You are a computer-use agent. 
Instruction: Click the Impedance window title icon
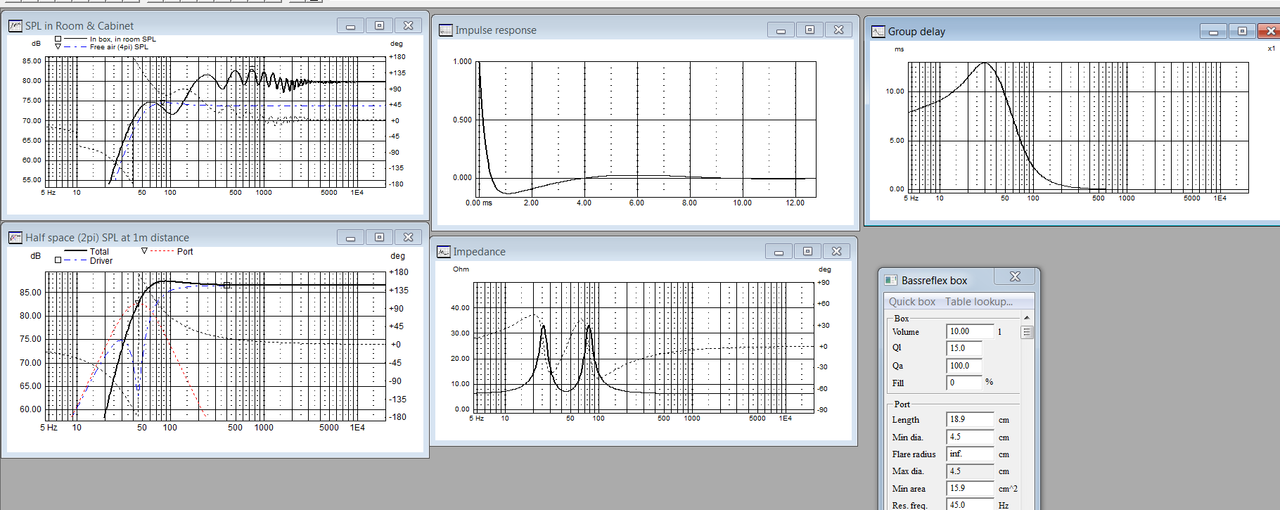[444, 252]
